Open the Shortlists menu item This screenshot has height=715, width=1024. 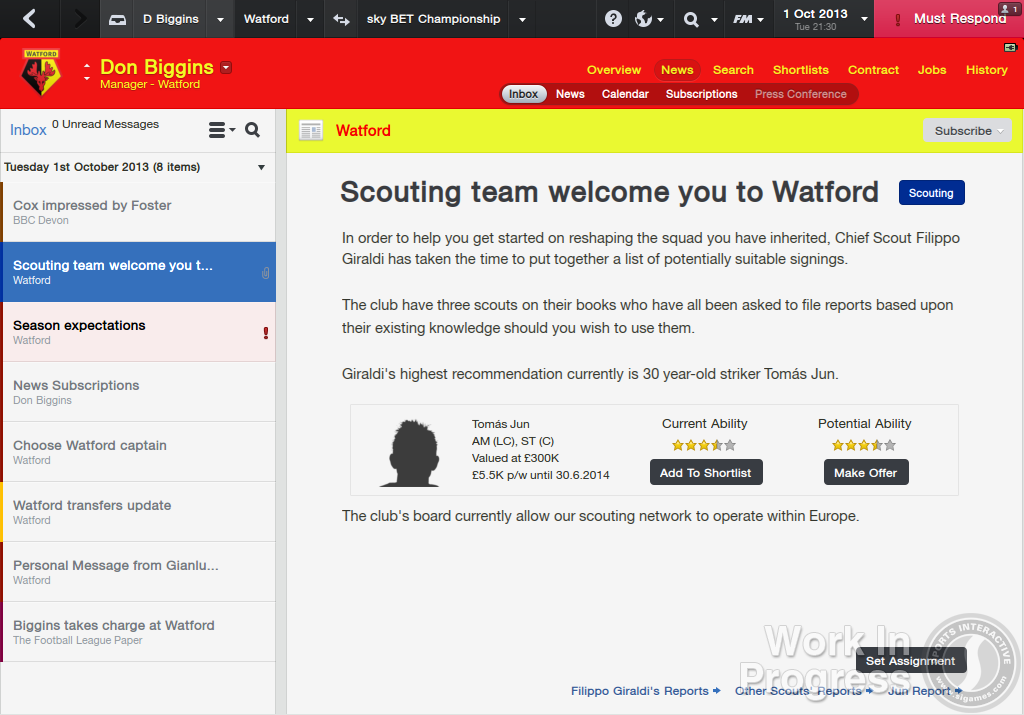pos(800,70)
